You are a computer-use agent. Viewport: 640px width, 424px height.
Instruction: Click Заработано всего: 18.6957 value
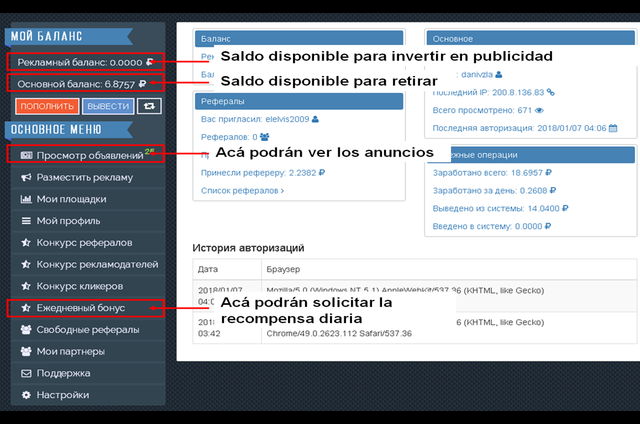527,173
